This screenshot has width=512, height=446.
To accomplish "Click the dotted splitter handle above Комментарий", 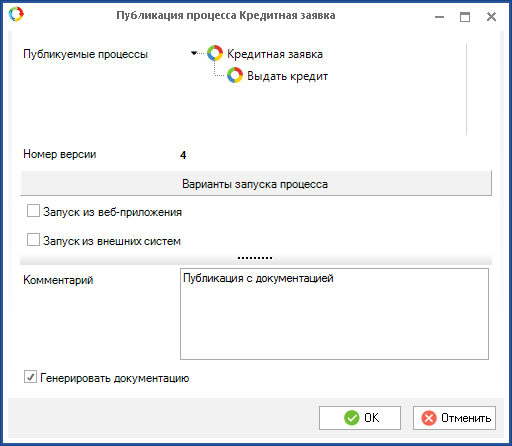I will pyautogui.click(x=255, y=258).
